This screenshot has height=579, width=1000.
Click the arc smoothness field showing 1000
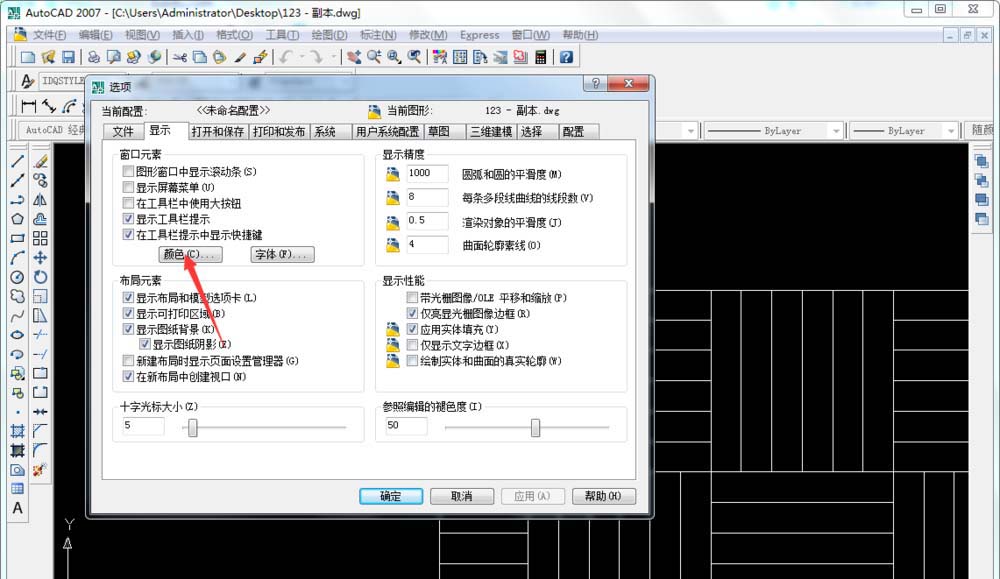[427, 173]
